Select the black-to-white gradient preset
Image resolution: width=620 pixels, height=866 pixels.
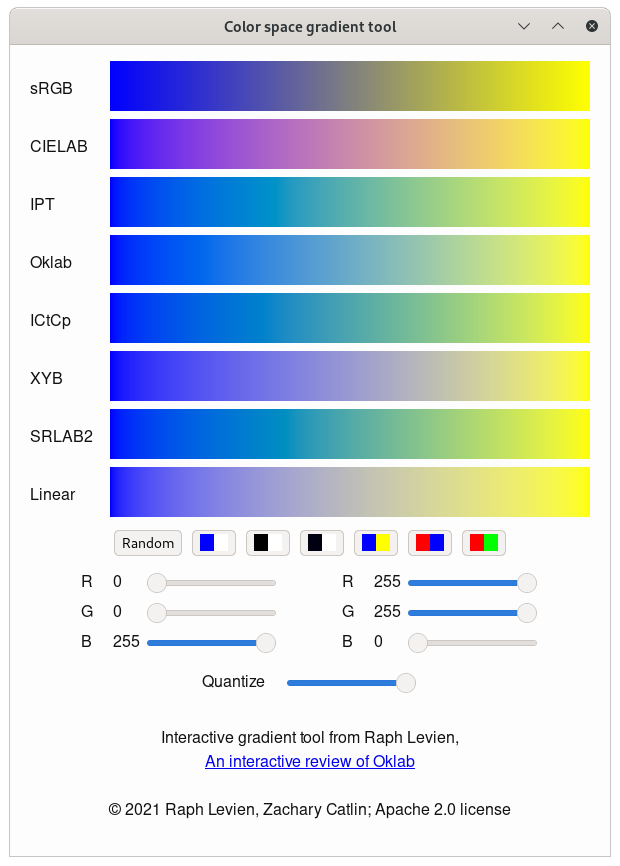(x=266, y=543)
